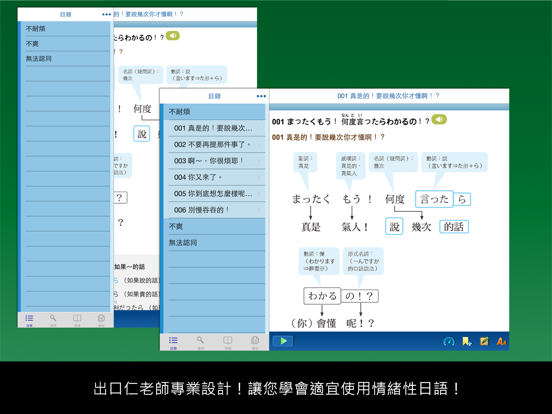Select book tab in back window bottom bar
552x414 pixels.
tap(77, 320)
